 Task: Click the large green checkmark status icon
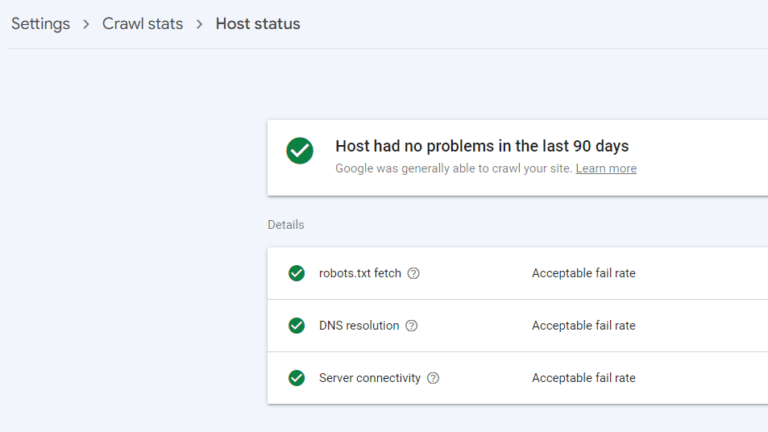[x=300, y=151]
